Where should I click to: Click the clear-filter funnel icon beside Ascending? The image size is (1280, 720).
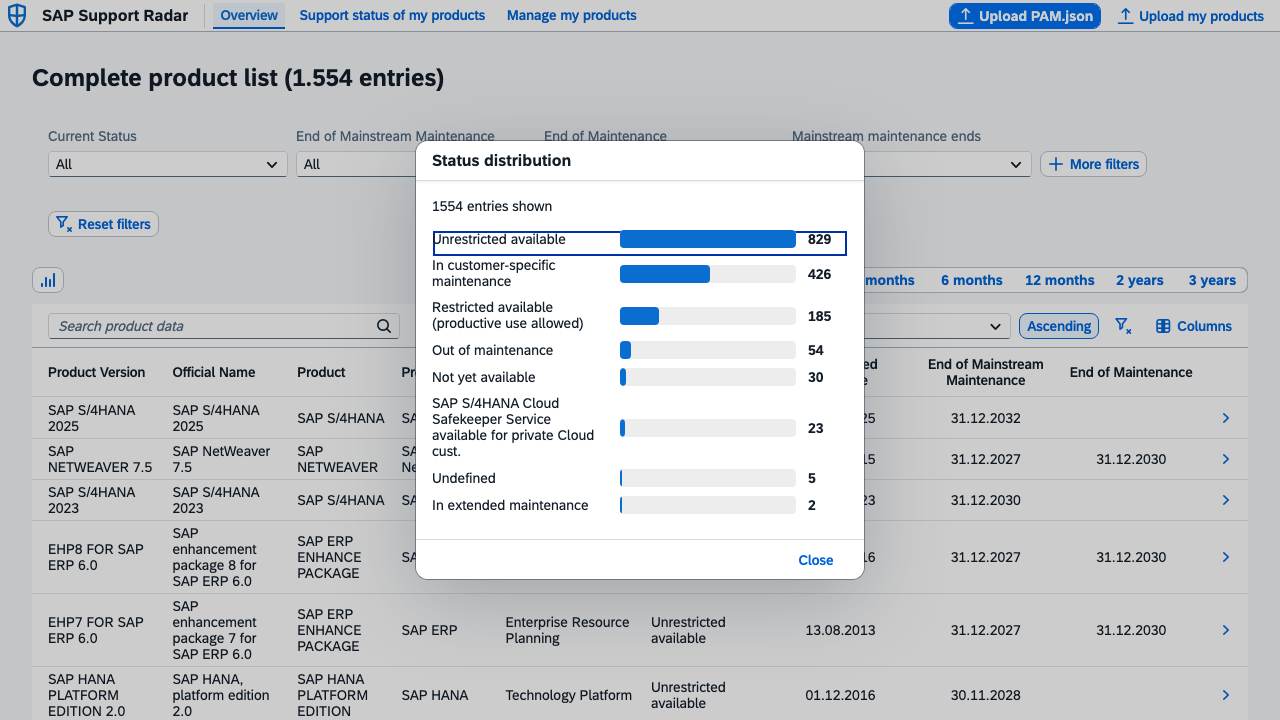(1123, 326)
